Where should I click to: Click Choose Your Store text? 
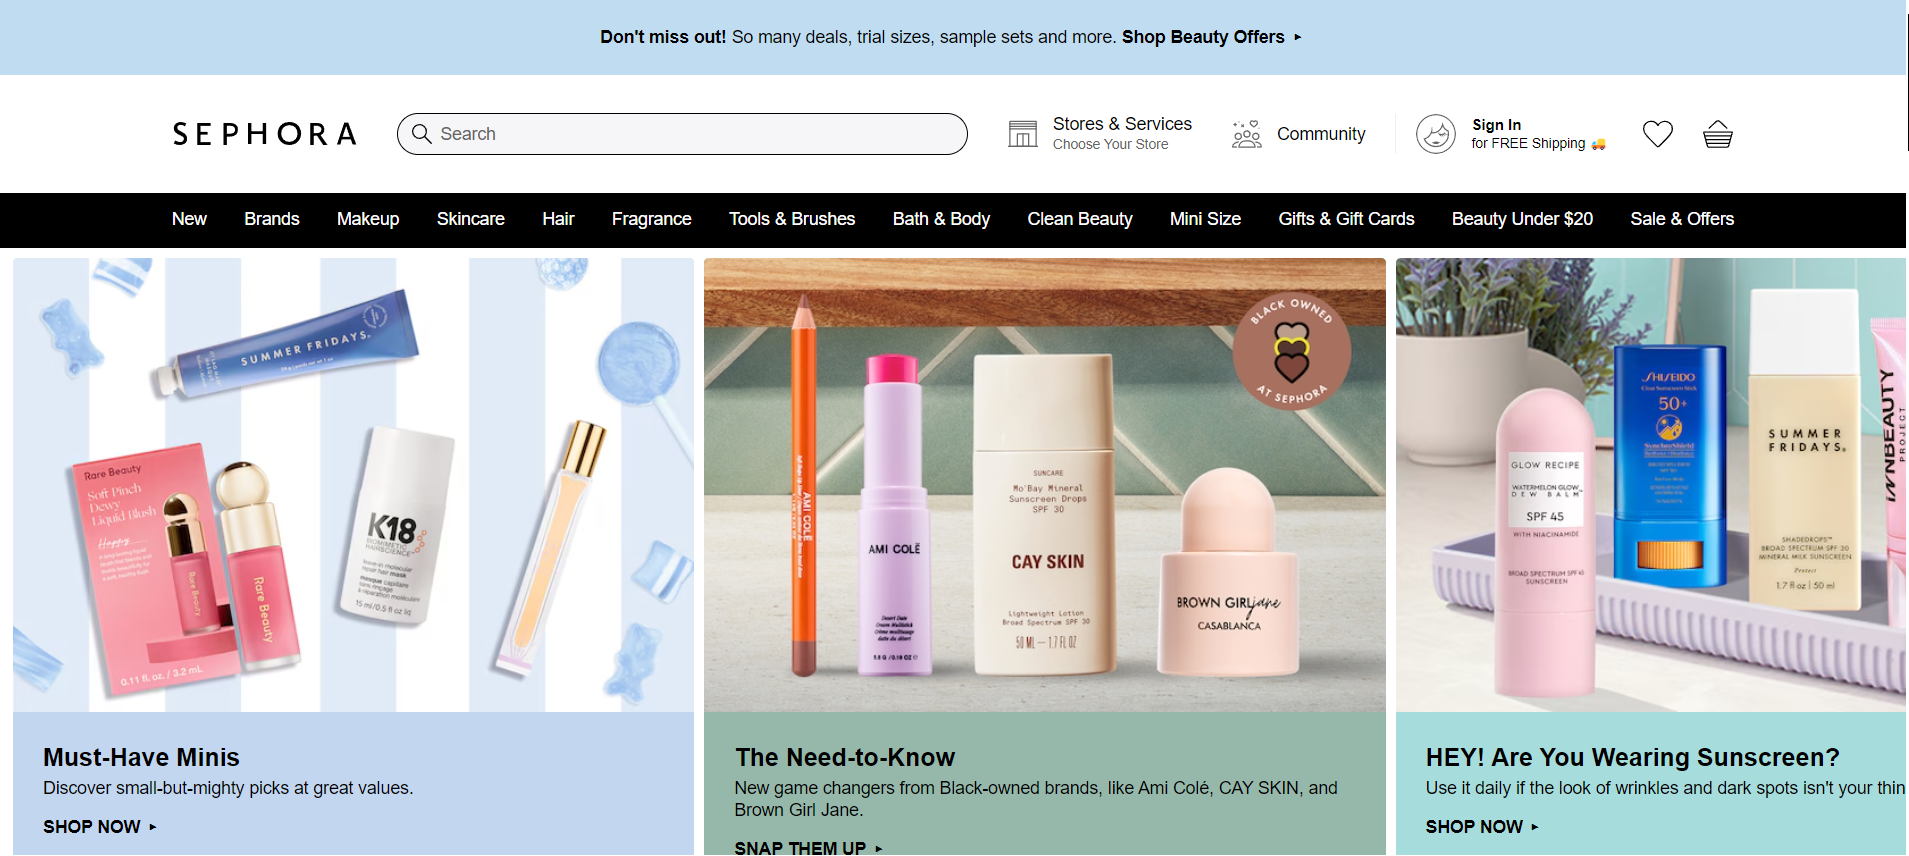coord(1110,144)
